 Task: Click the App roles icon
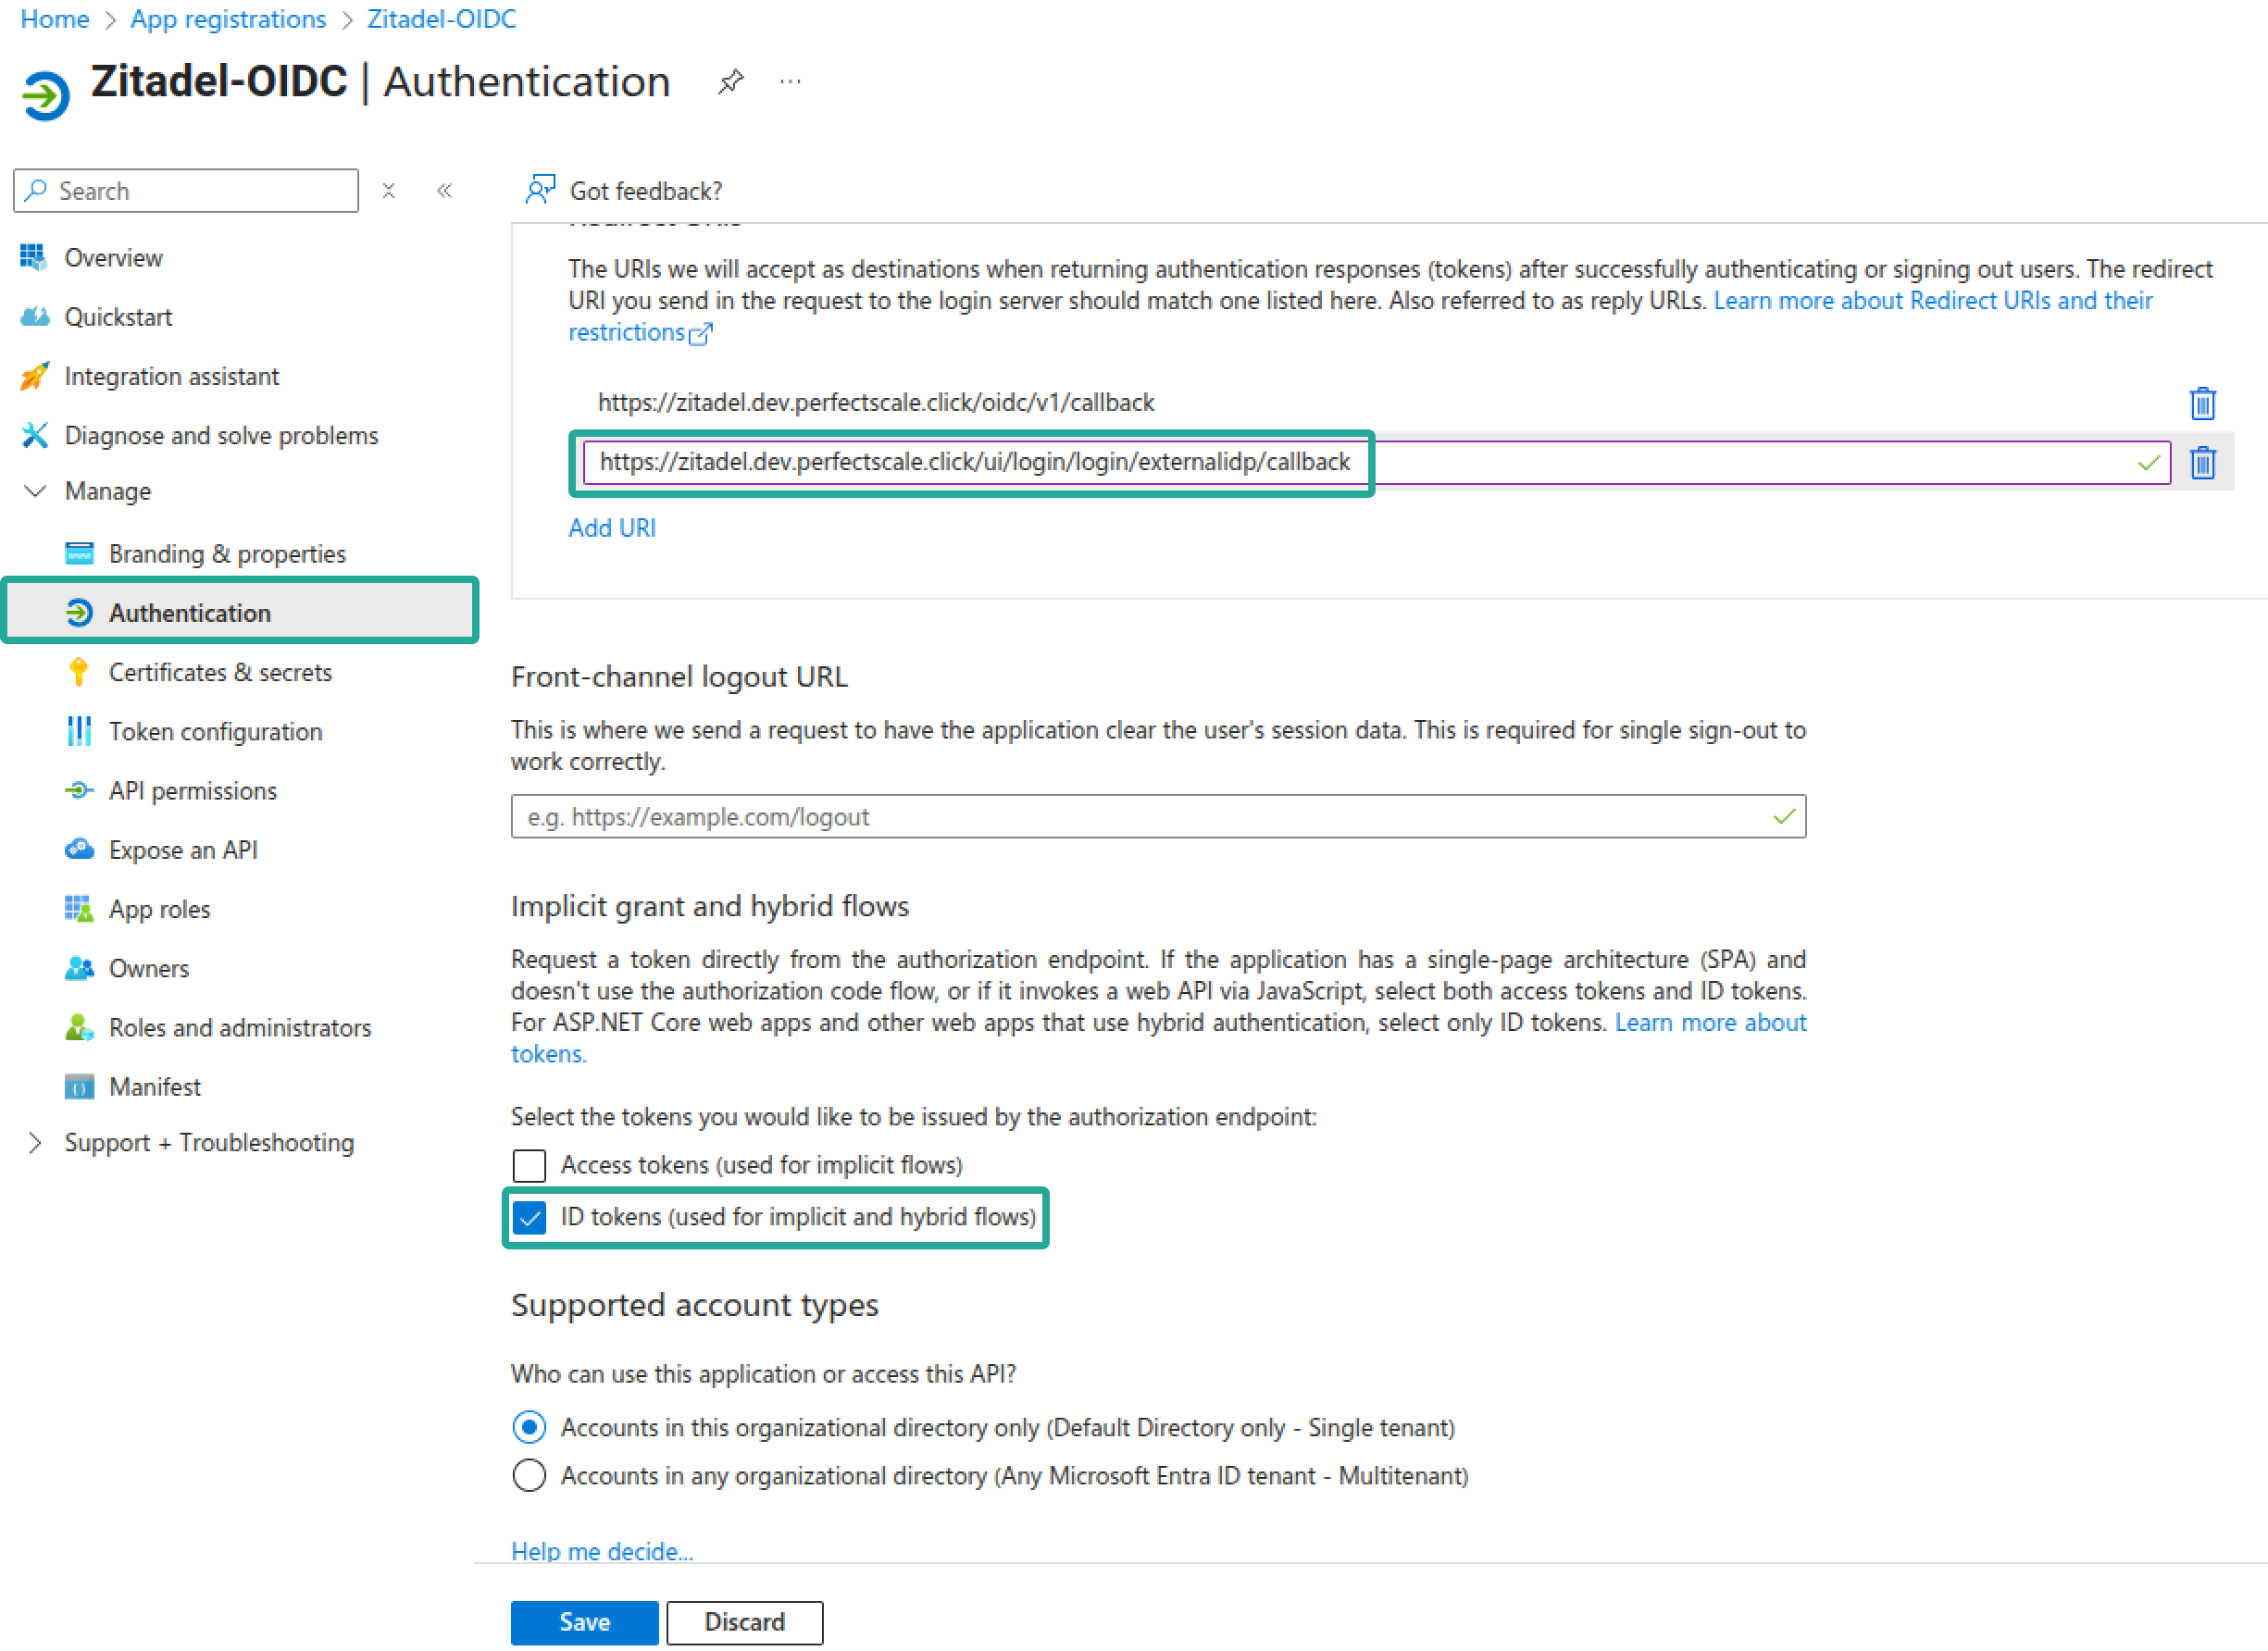(x=79, y=908)
